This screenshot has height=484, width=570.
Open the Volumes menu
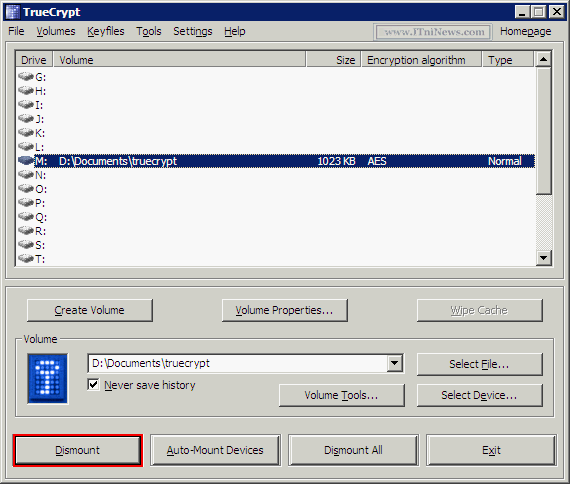56,31
